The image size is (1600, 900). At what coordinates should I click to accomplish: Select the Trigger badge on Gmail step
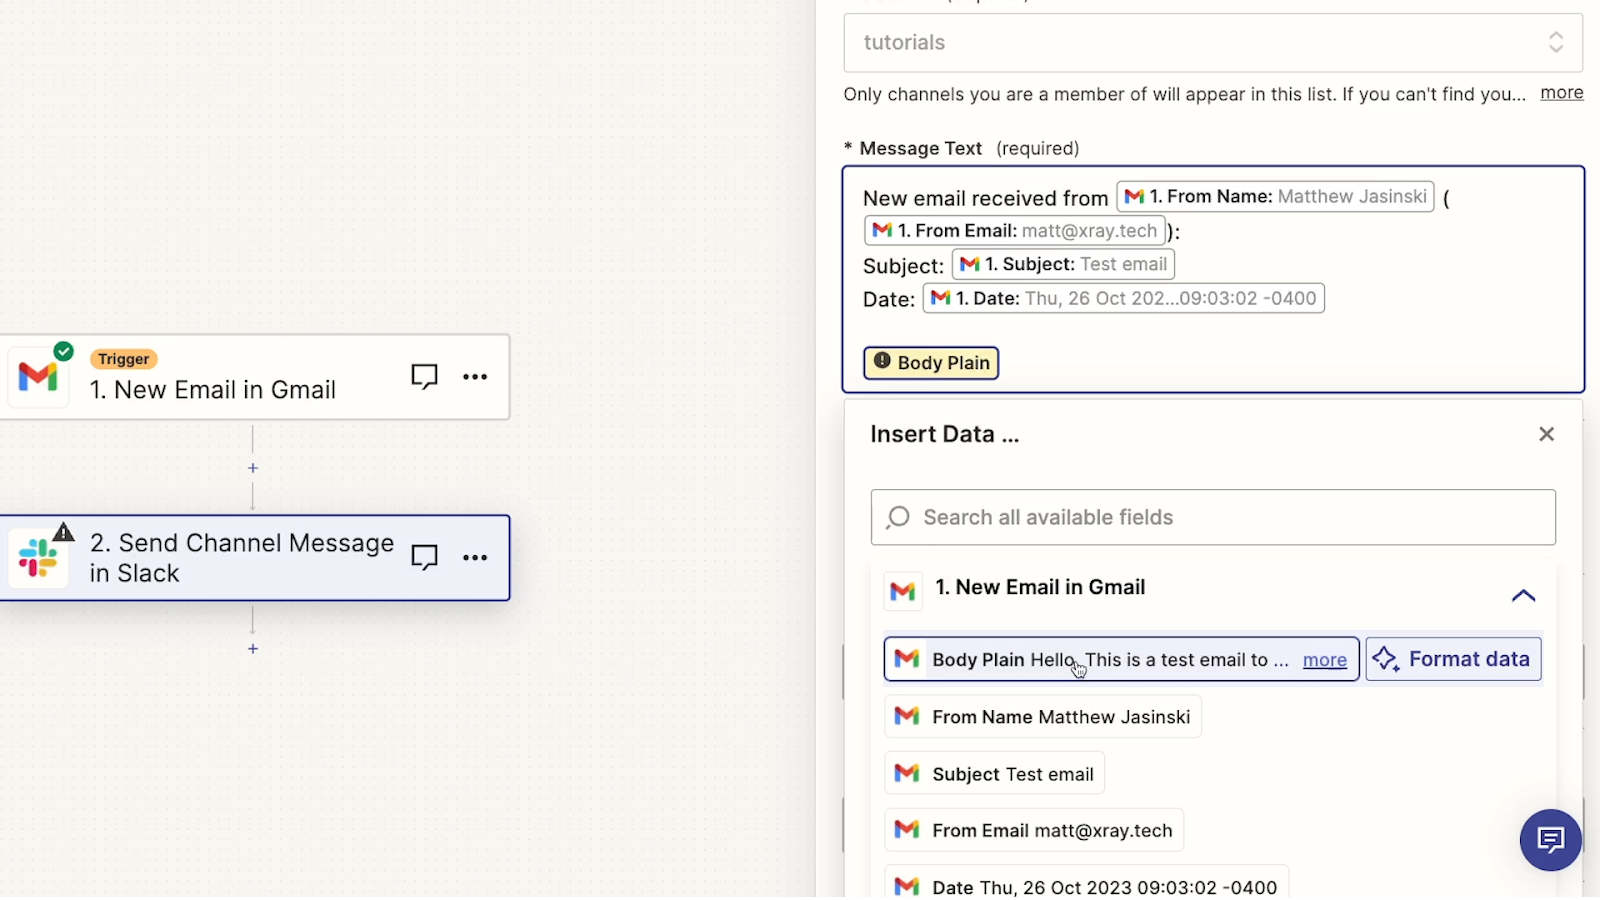[124, 359]
